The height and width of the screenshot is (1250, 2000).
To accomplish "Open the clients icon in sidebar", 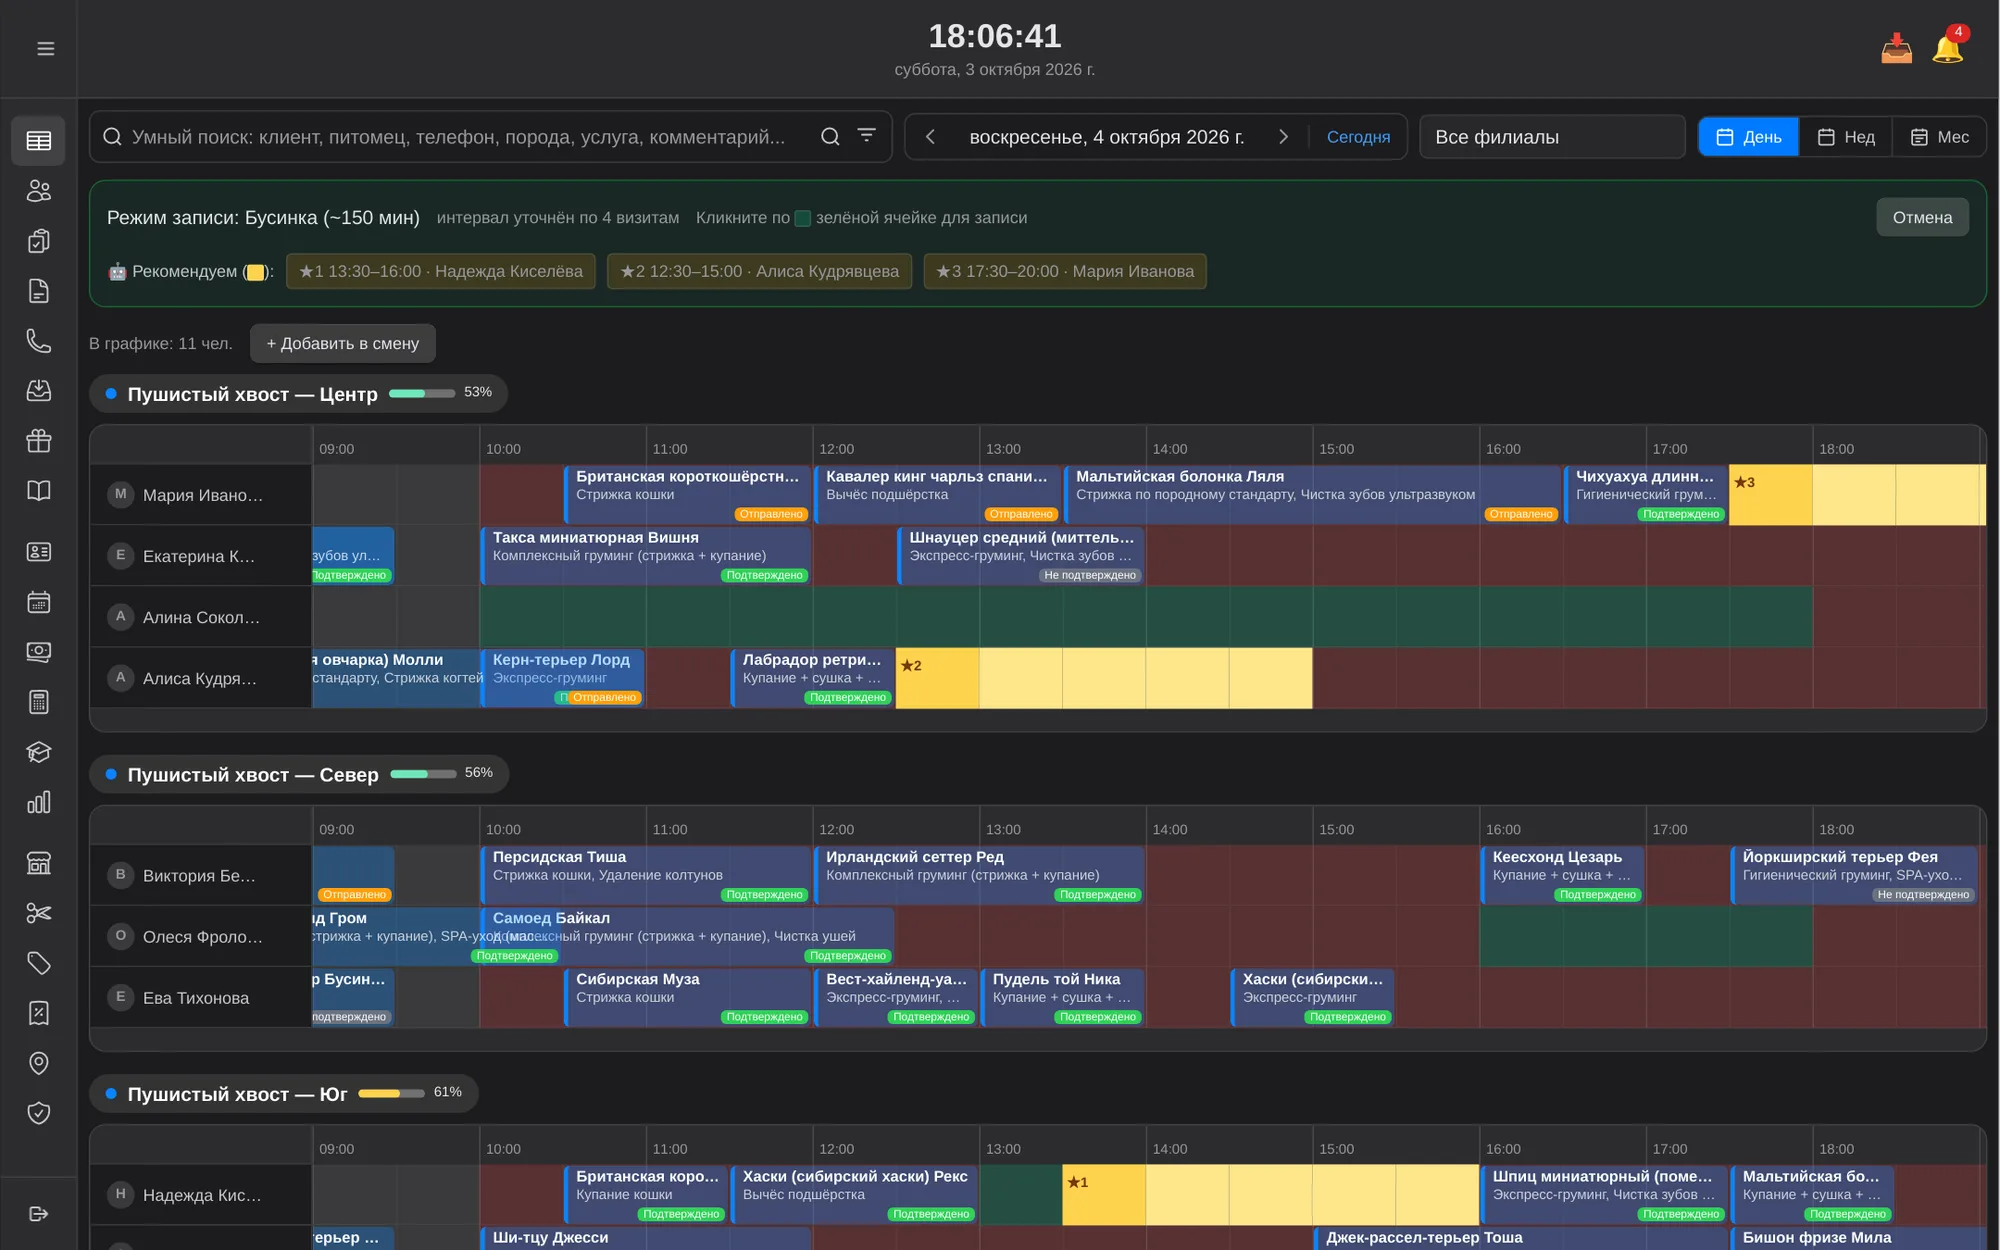I will [x=39, y=191].
